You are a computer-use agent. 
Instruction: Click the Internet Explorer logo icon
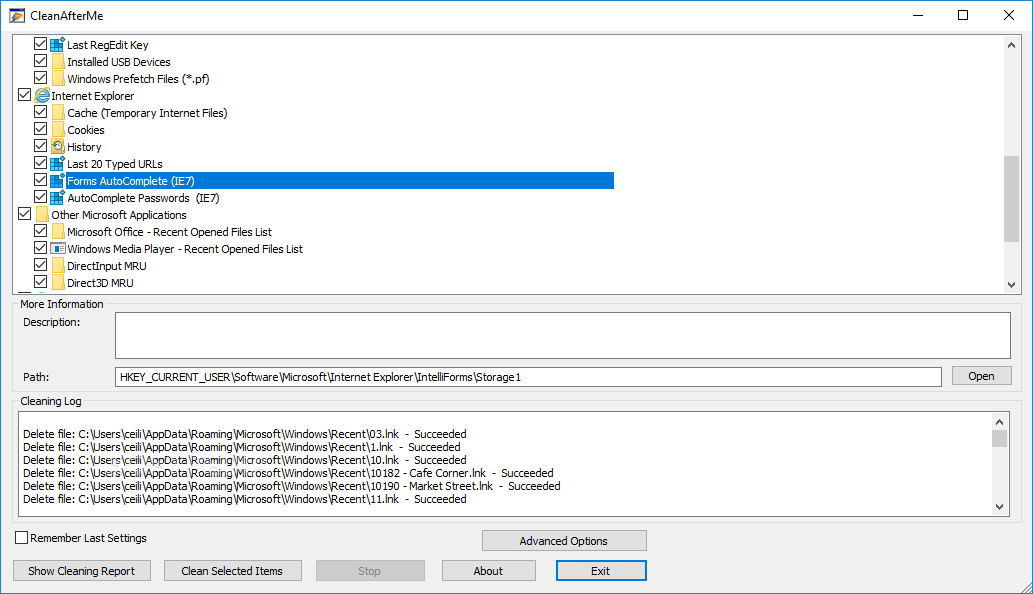click(x=42, y=95)
